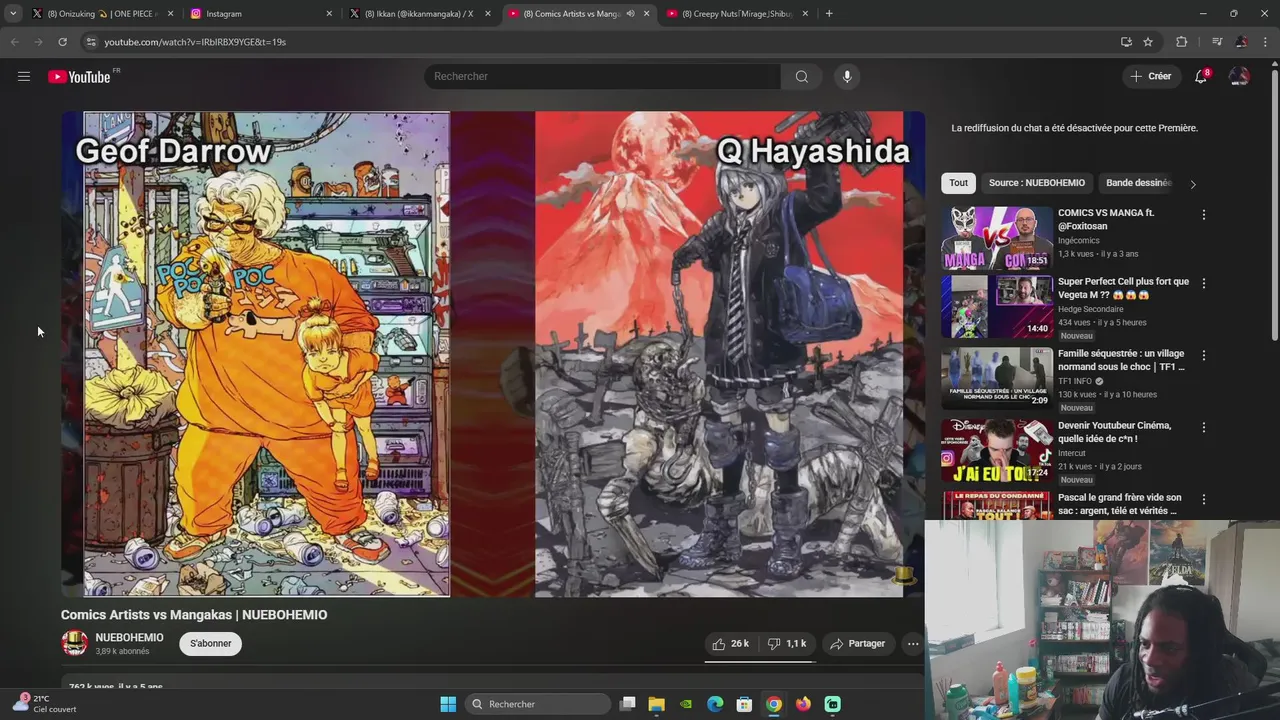Open options for Famille séquestrée video
Image resolution: width=1280 pixels, height=720 pixels.
[x=1203, y=355]
